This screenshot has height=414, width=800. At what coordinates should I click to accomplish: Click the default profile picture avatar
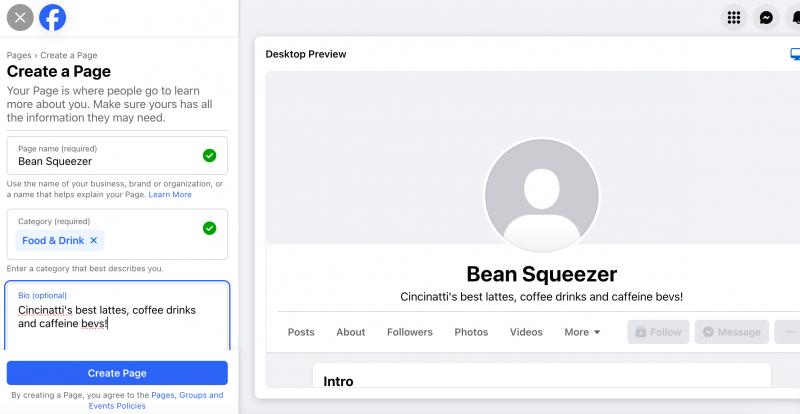(x=541, y=196)
